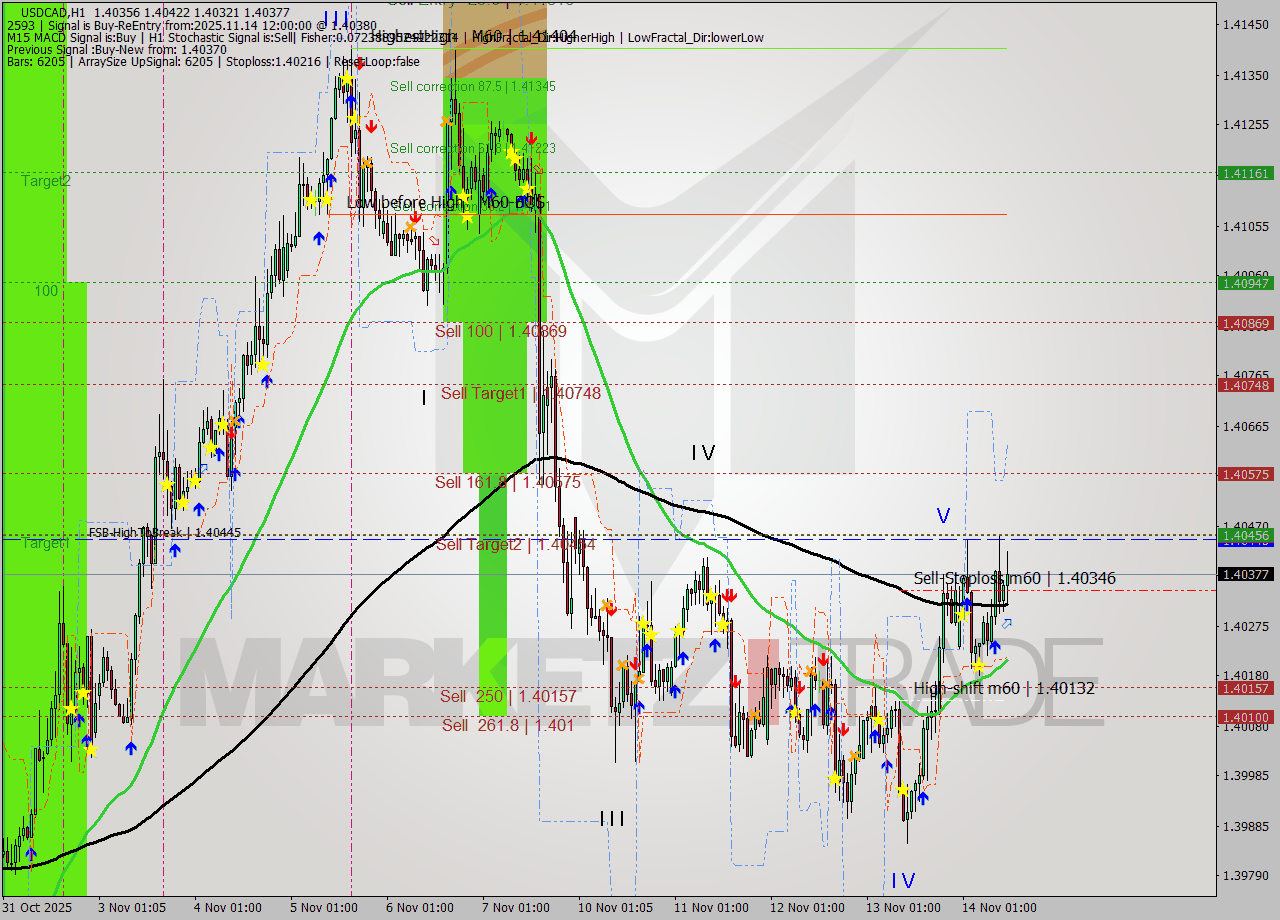Select the Roman numeral V wave marker
The image size is (1280, 920).
pyautogui.click(x=941, y=516)
